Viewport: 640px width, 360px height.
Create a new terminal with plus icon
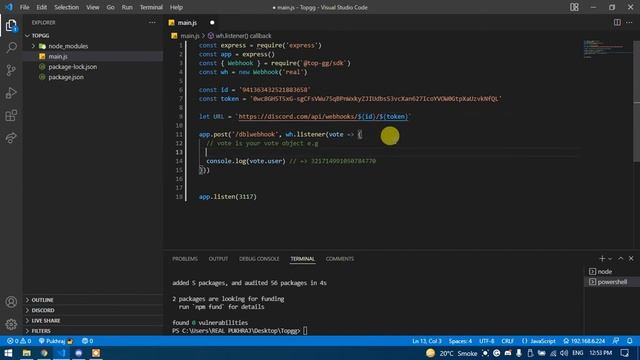pyautogui.click(x=602, y=258)
